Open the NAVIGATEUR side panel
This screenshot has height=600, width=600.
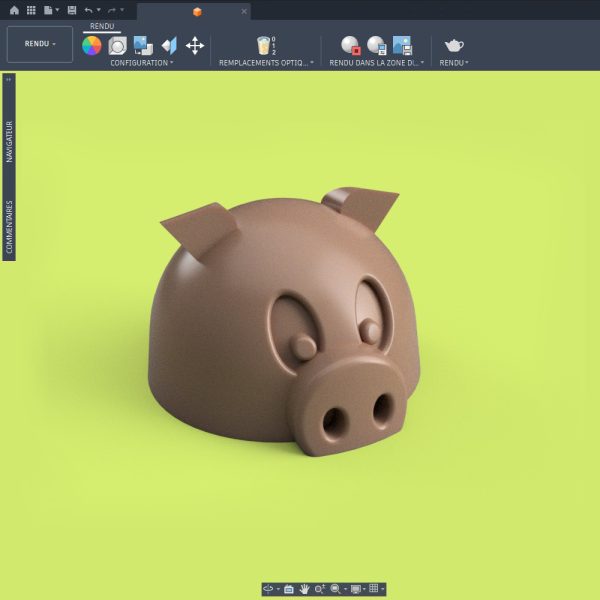click(9, 142)
